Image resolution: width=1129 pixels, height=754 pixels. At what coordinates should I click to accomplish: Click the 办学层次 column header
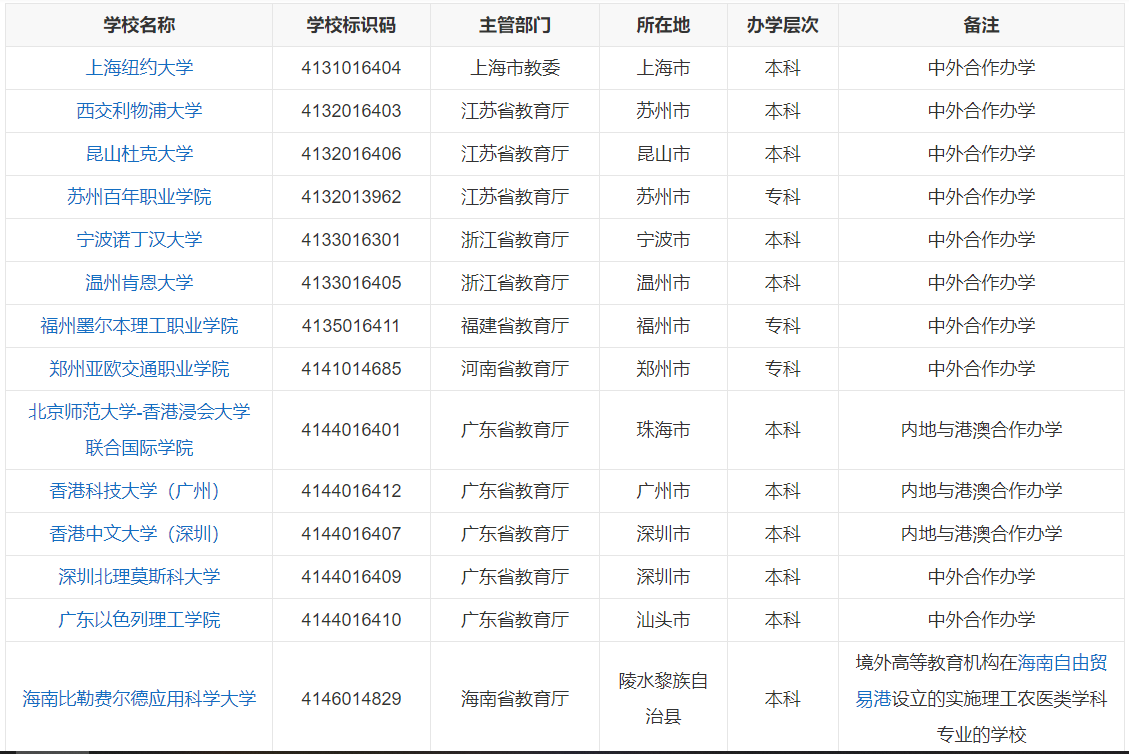(x=783, y=25)
